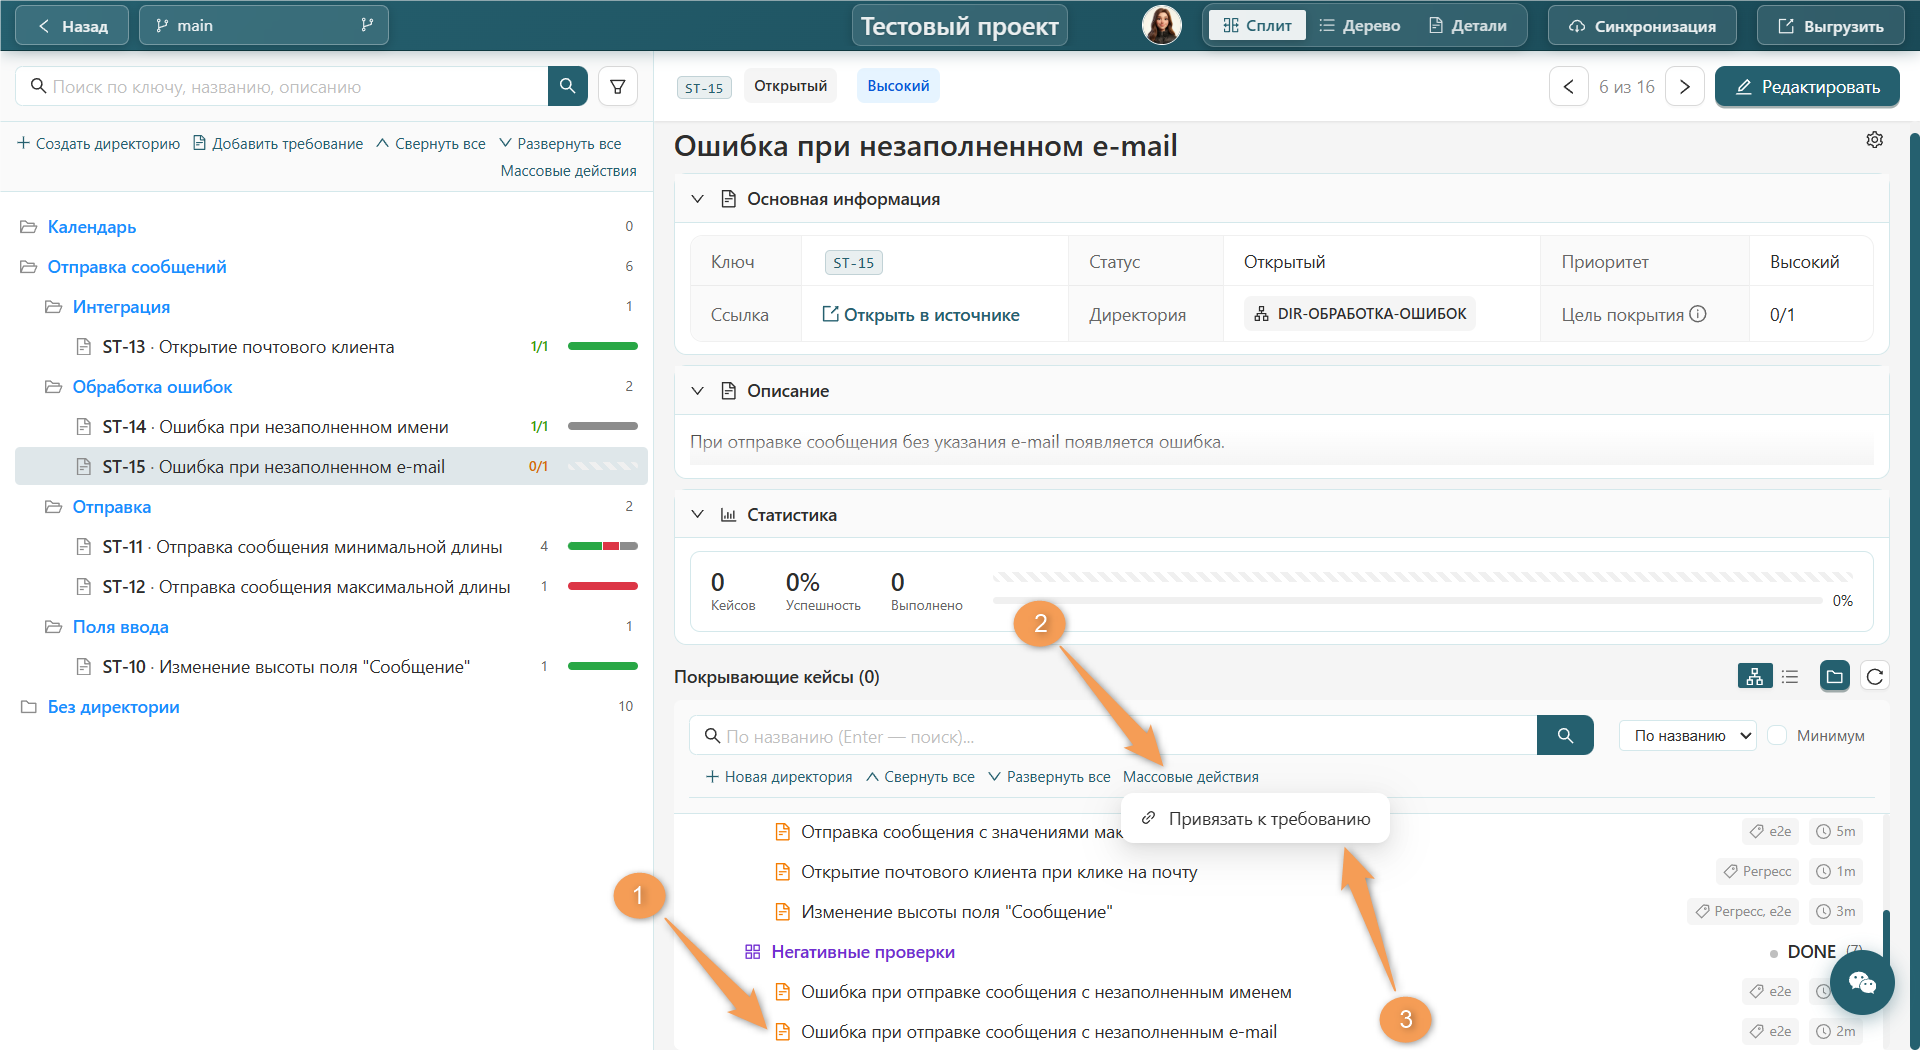Click Создать директорию
Screen dimensions: 1920x1050
click(x=99, y=144)
